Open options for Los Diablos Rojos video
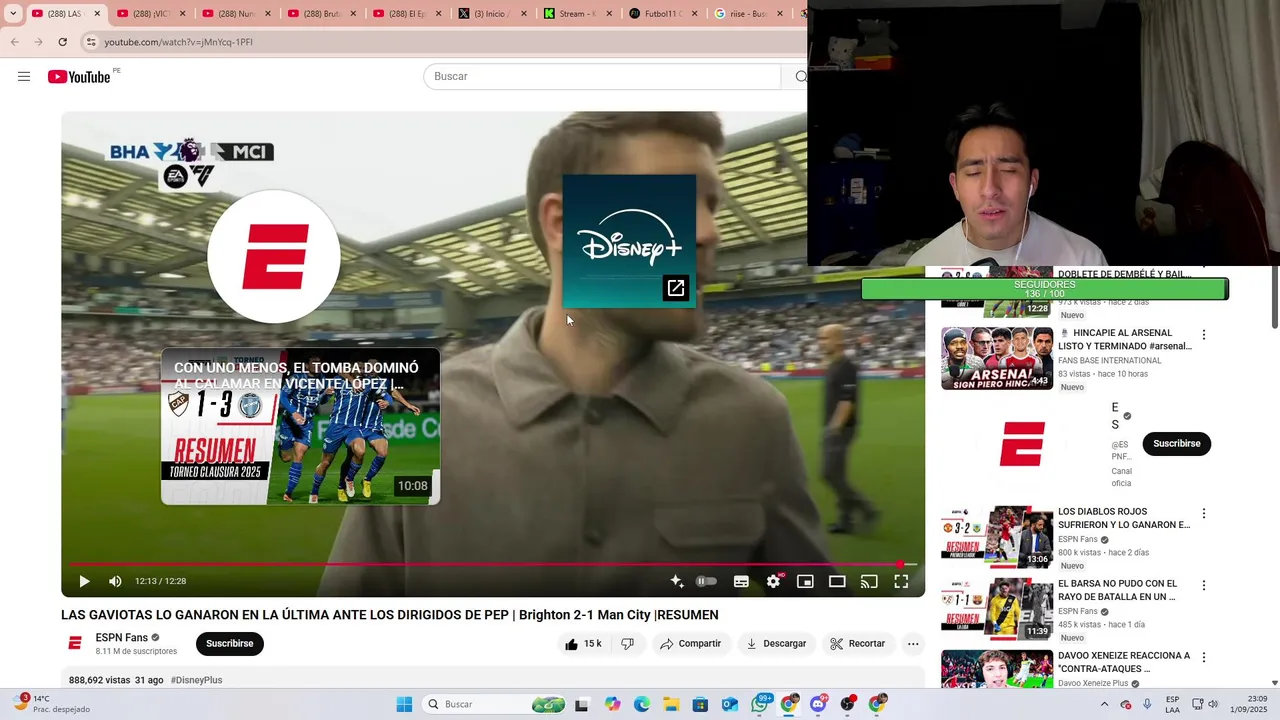The height and width of the screenshot is (720, 1280). point(1204,514)
